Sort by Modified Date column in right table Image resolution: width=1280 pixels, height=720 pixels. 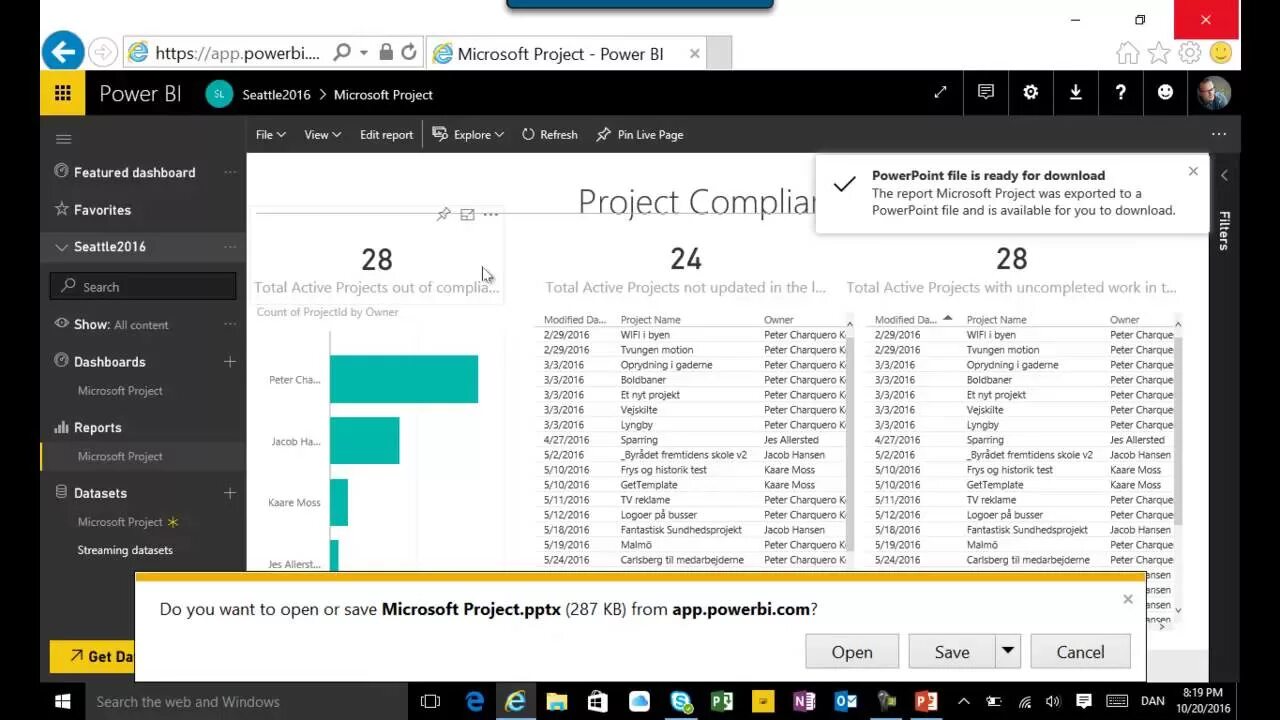coord(905,320)
